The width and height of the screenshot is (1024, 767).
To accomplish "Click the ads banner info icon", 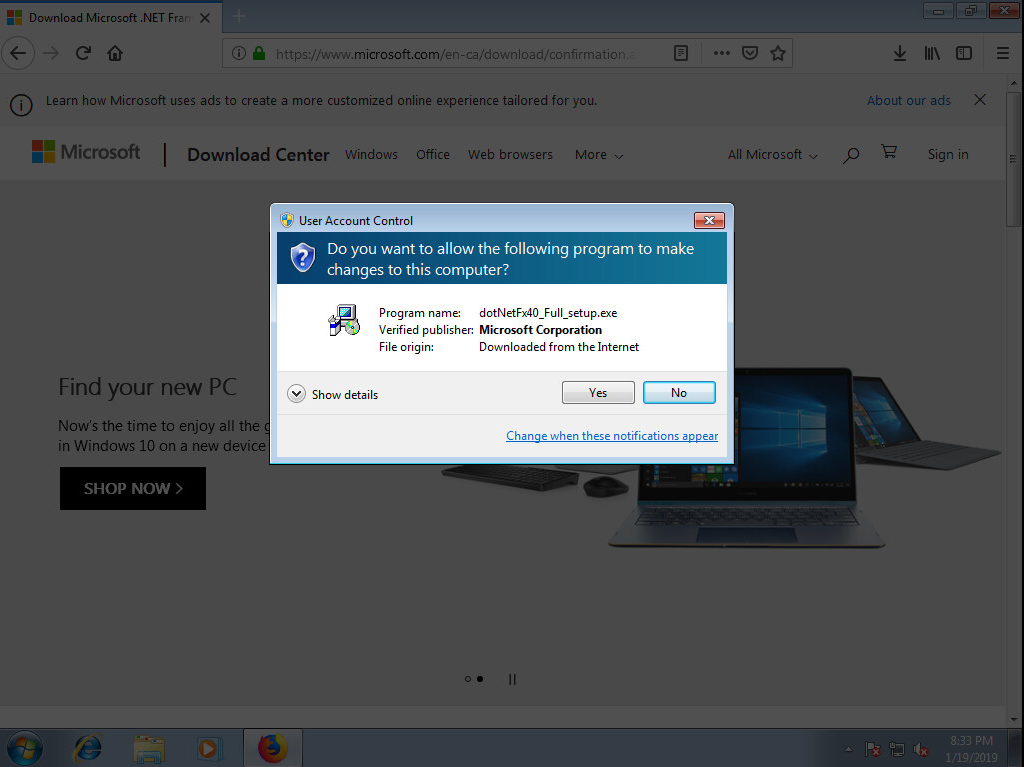I will point(21,105).
